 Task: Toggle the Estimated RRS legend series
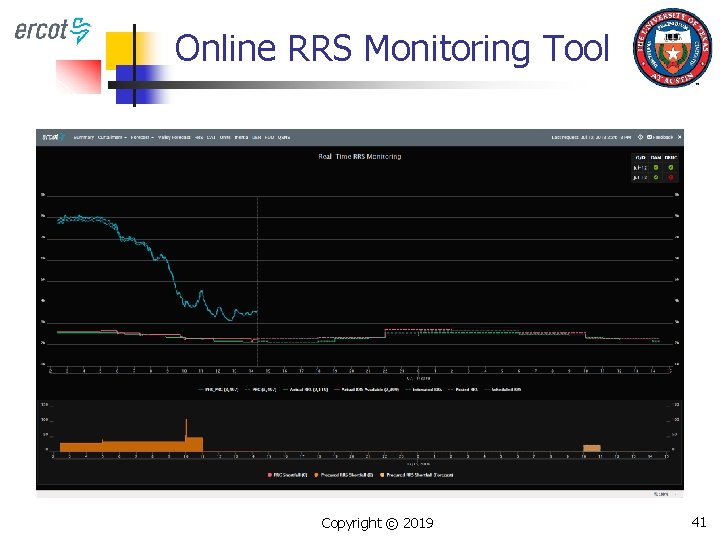pos(423,389)
